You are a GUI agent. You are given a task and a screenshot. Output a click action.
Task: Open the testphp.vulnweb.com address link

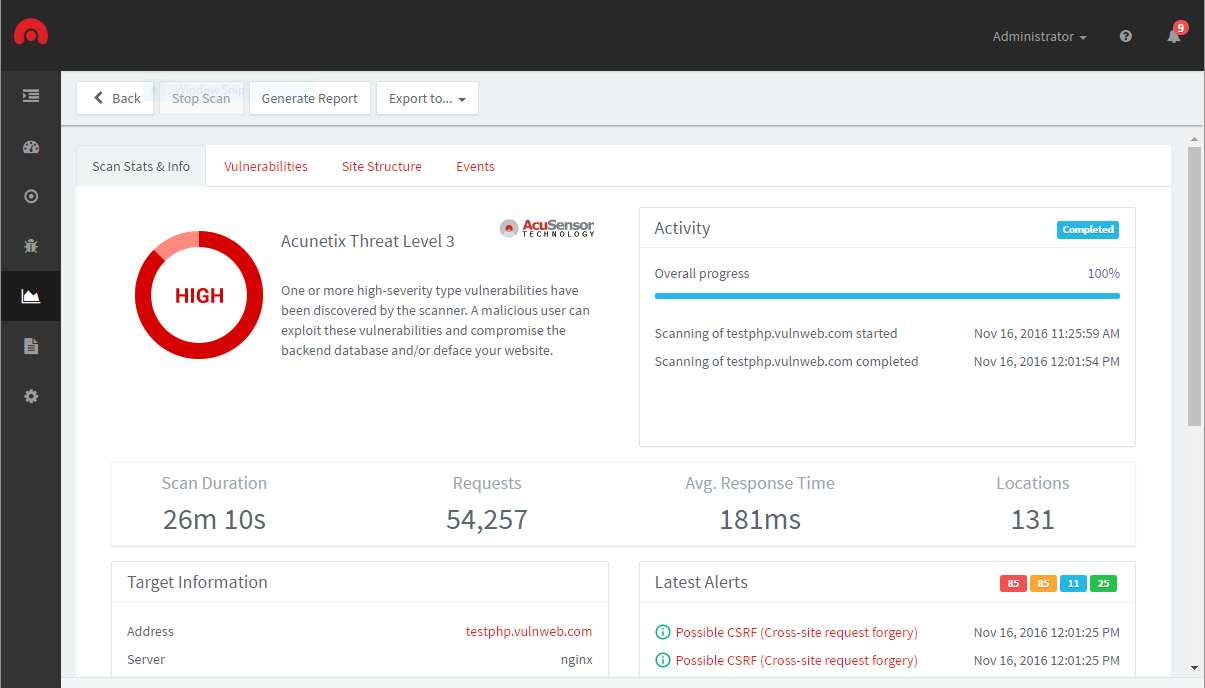tap(529, 631)
